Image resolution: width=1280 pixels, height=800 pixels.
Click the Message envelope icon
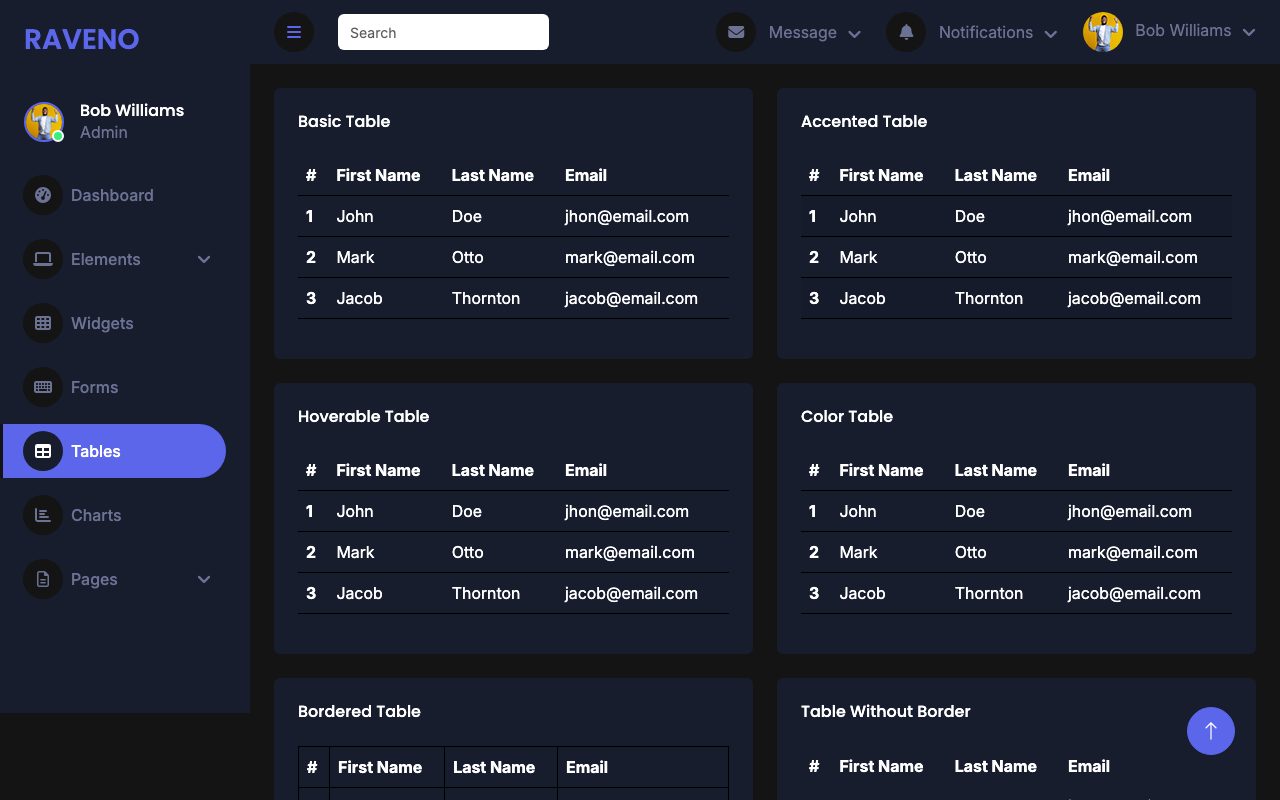tap(736, 32)
